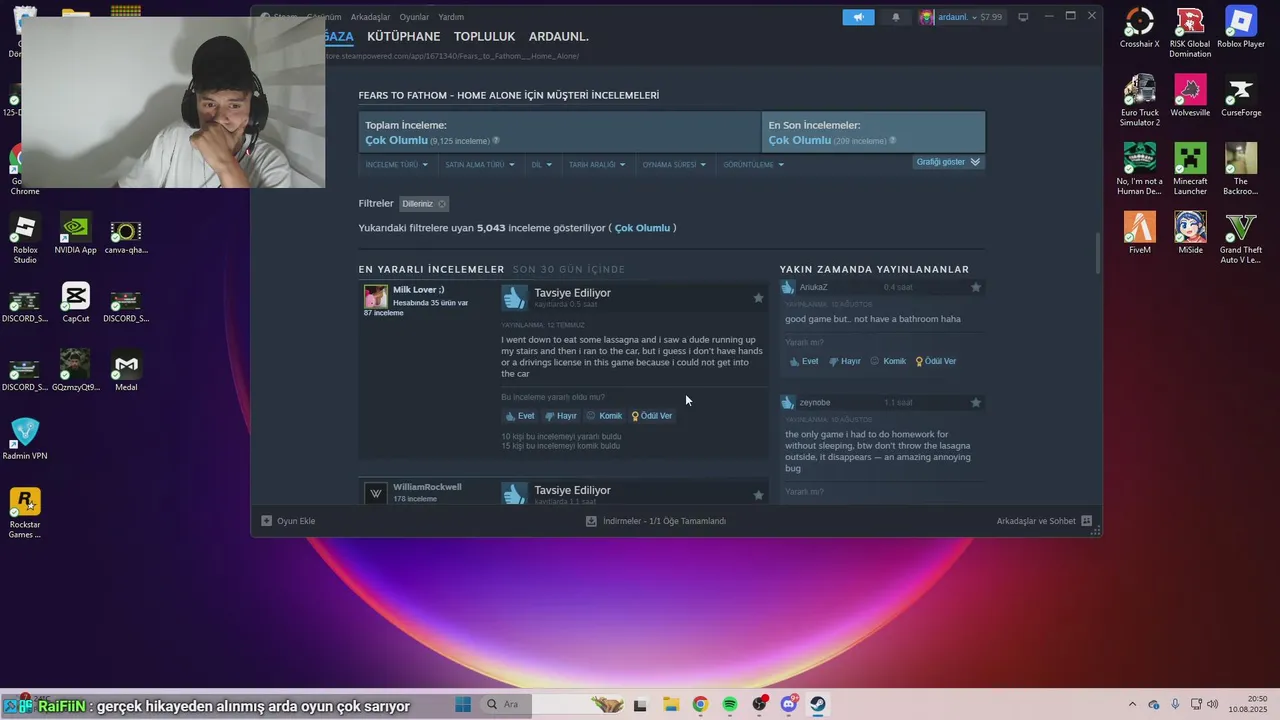Open Steam announcements megaphone button
The image size is (1280, 720).
[x=858, y=17]
